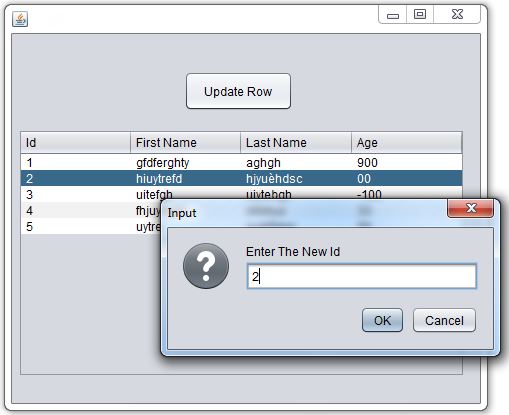Select the Age cell '900'

pyautogui.click(x=407, y=163)
